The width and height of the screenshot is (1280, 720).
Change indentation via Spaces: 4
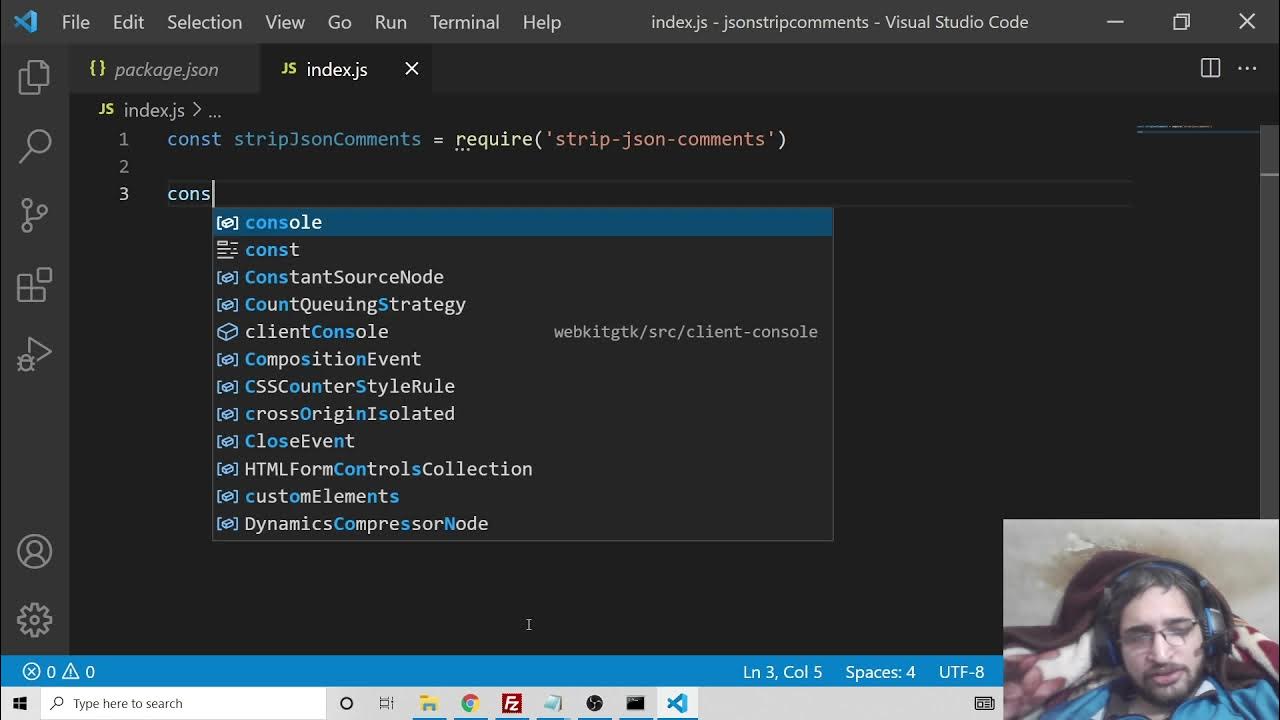coord(880,672)
